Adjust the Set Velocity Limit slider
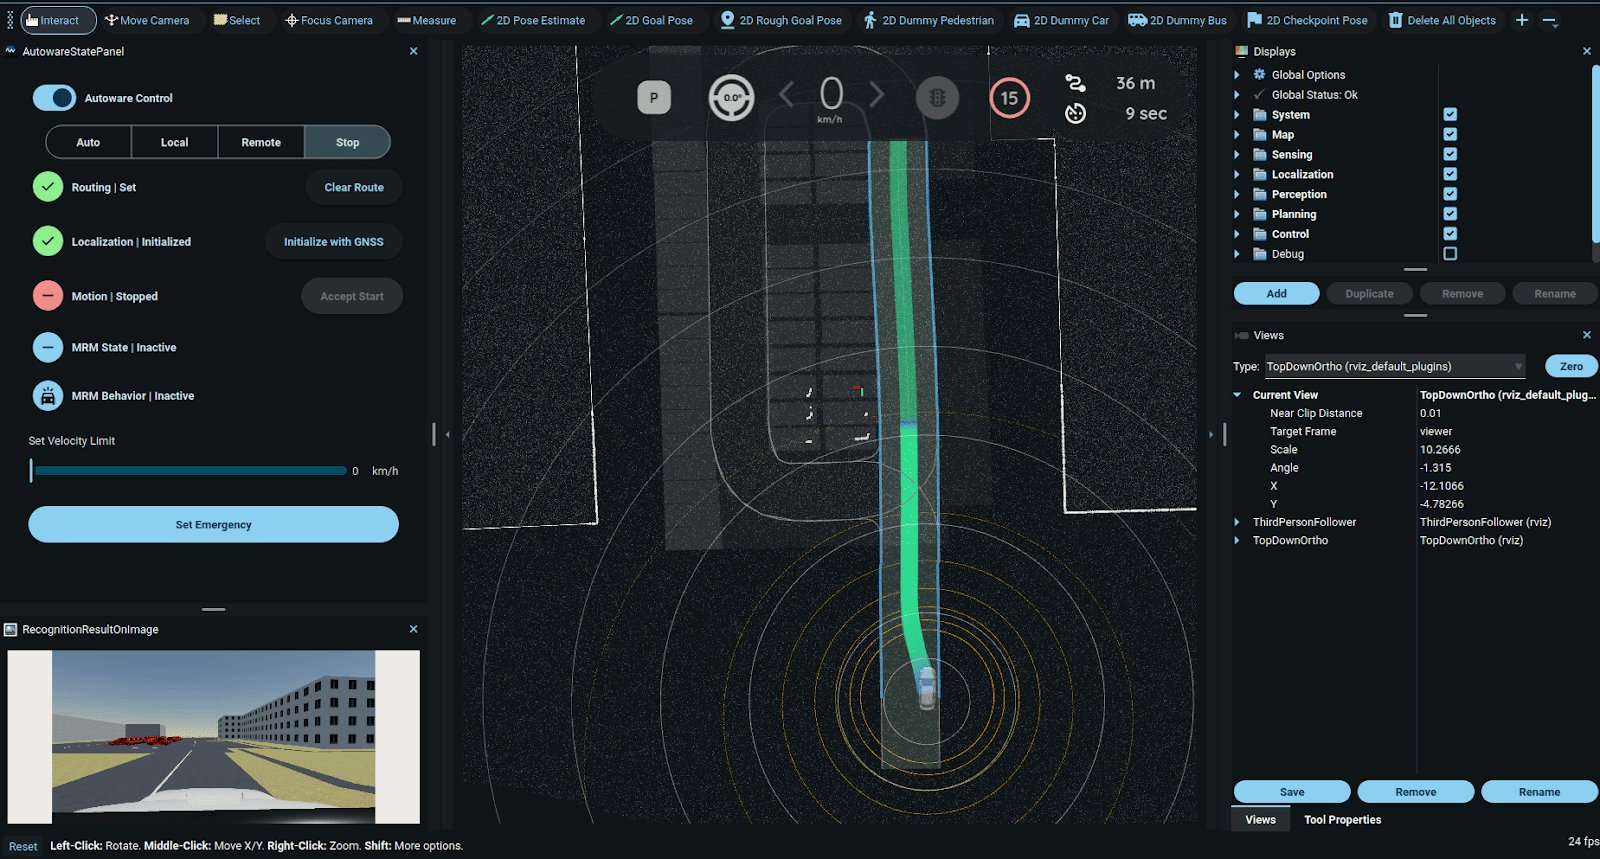The width and height of the screenshot is (1600, 859). tap(190, 471)
